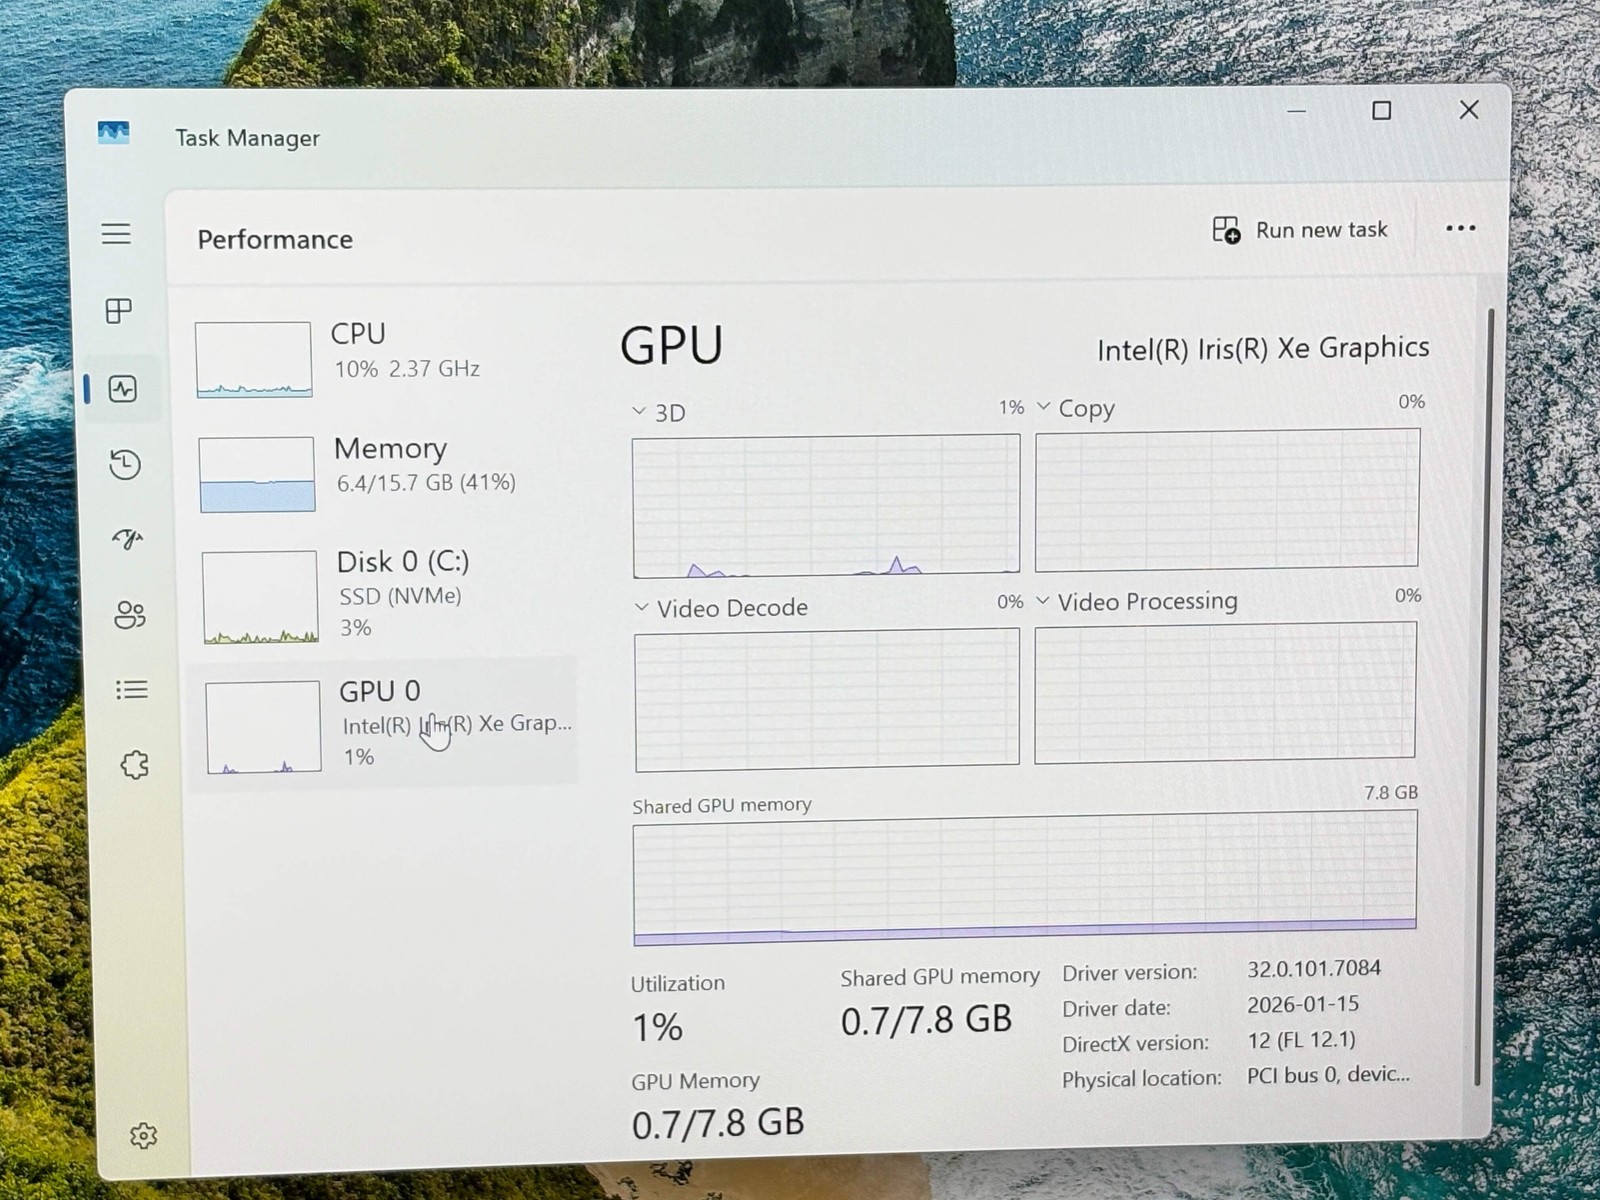1600x1200 pixels.
Task: Click the Memory usage mini graph
Action: point(257,475)
